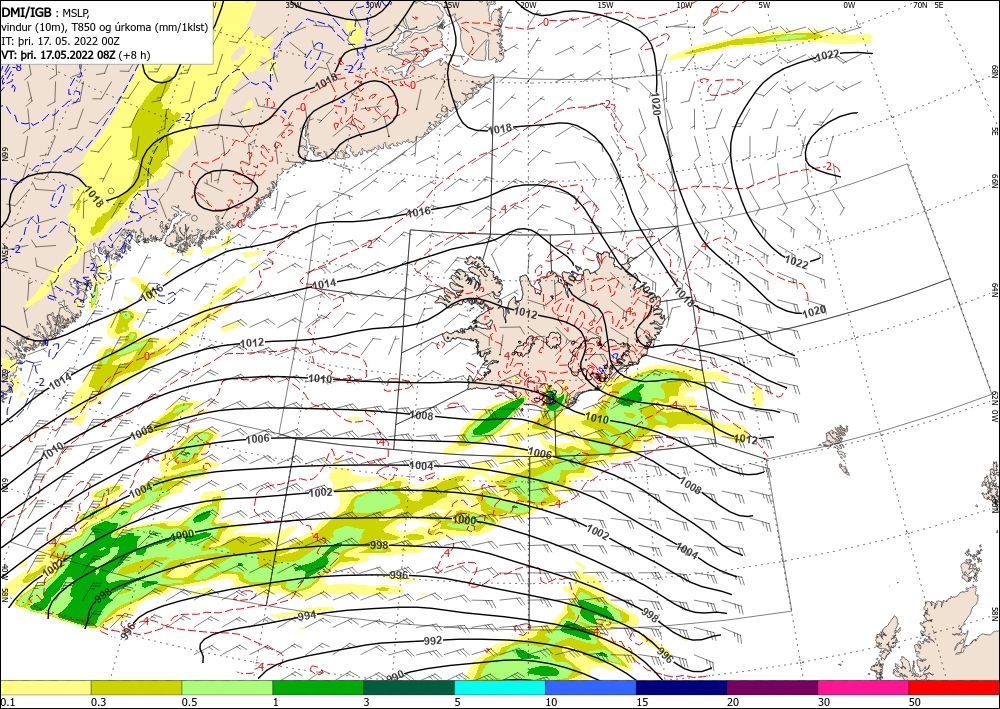This screenshot has width=1000, height=709.
Task: Click the 'DMI/IGB' title text
Action: point(26,12)
